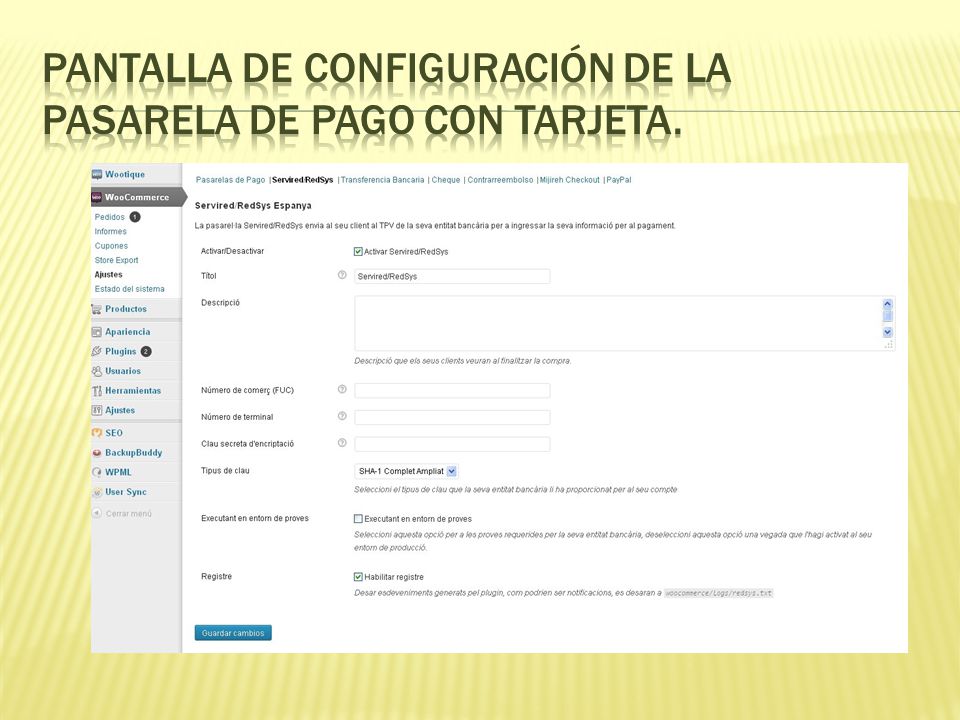Viewport: 960px width, 720px height.
Task: Open the Usuarios menu
Action: (x=122, y=371)
